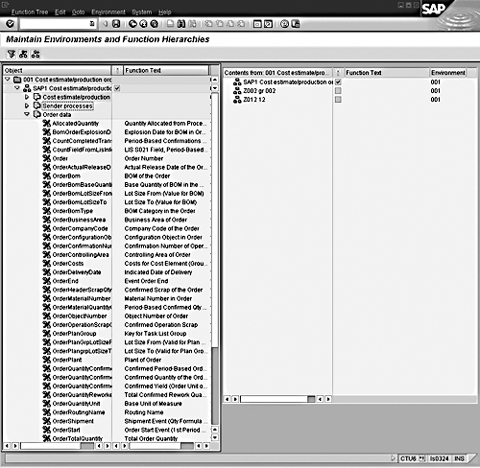Click the Generate Shortcut icon
This screenshot has height=468, width=480.
(x=268, y=24)
